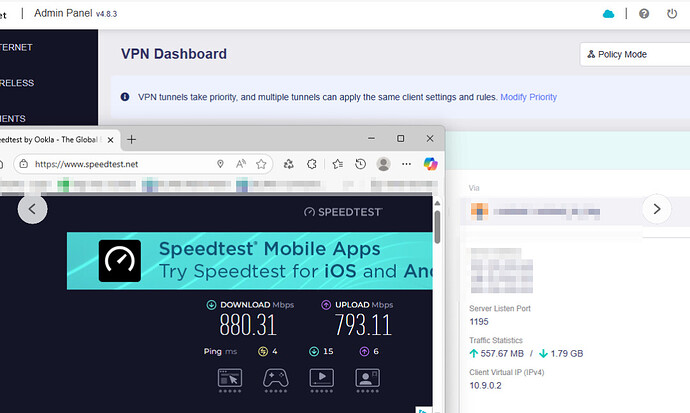Click the next arrow on VPN panel
Screen dimensions: 690x413
point(656,209)
